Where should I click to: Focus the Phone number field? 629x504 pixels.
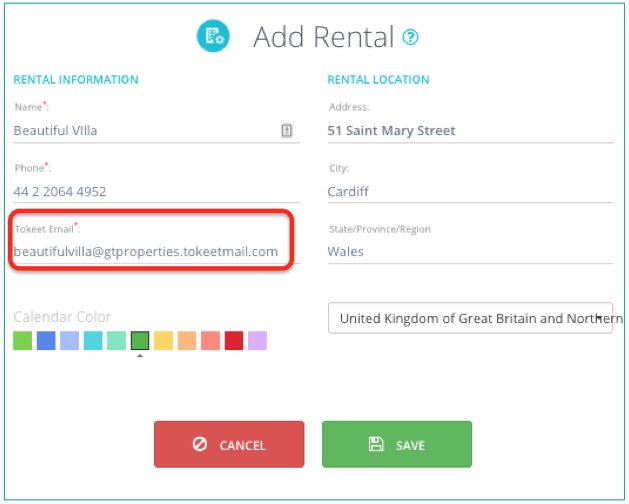click(x=156, y=191)
